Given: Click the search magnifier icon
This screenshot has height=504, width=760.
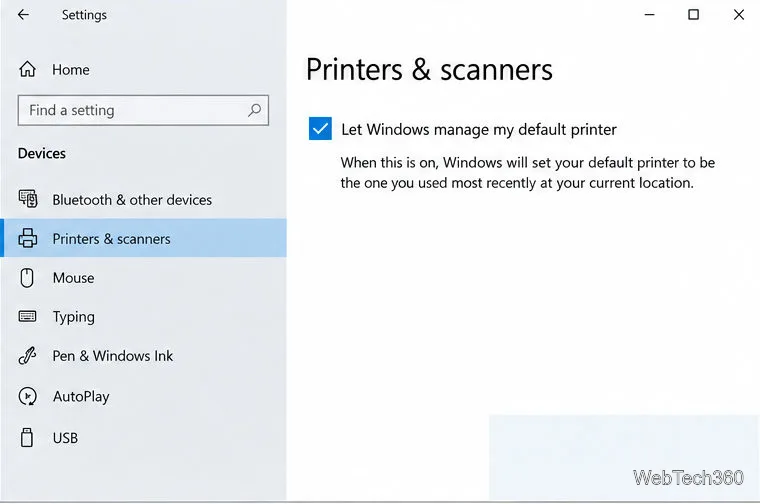Looking at the screenshot, I should point(254,110).
